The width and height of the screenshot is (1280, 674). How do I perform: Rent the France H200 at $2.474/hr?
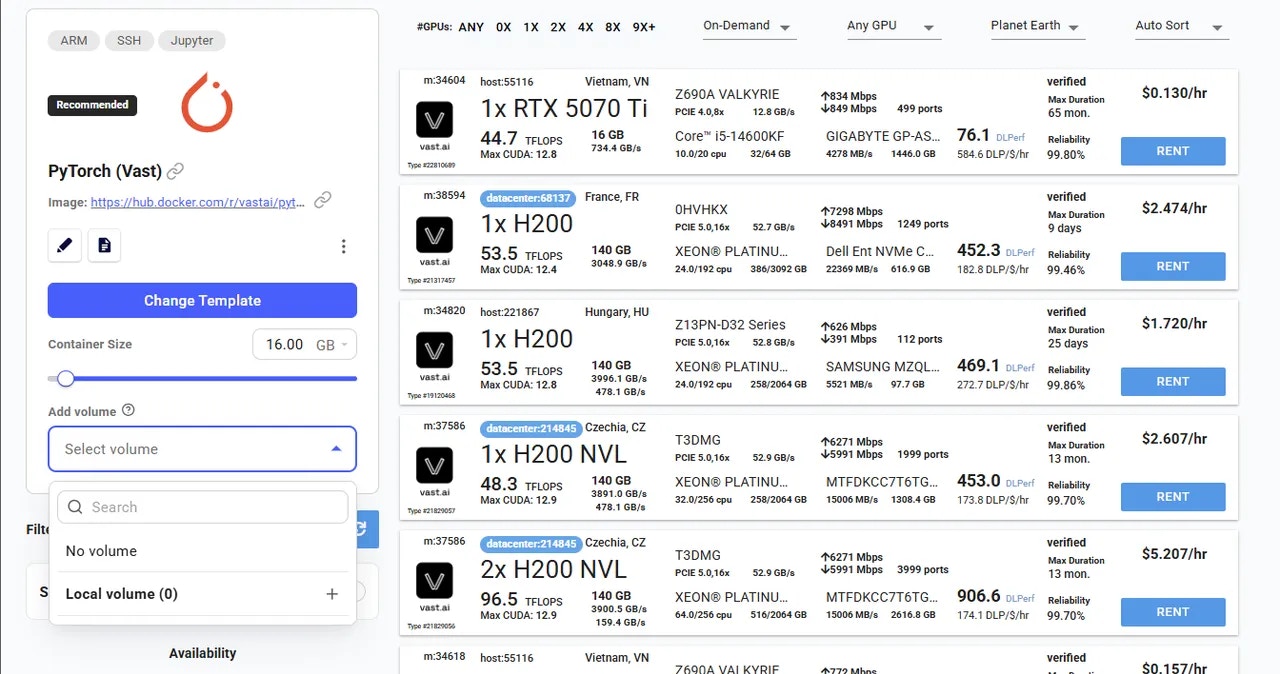(x=1173, y=266)
